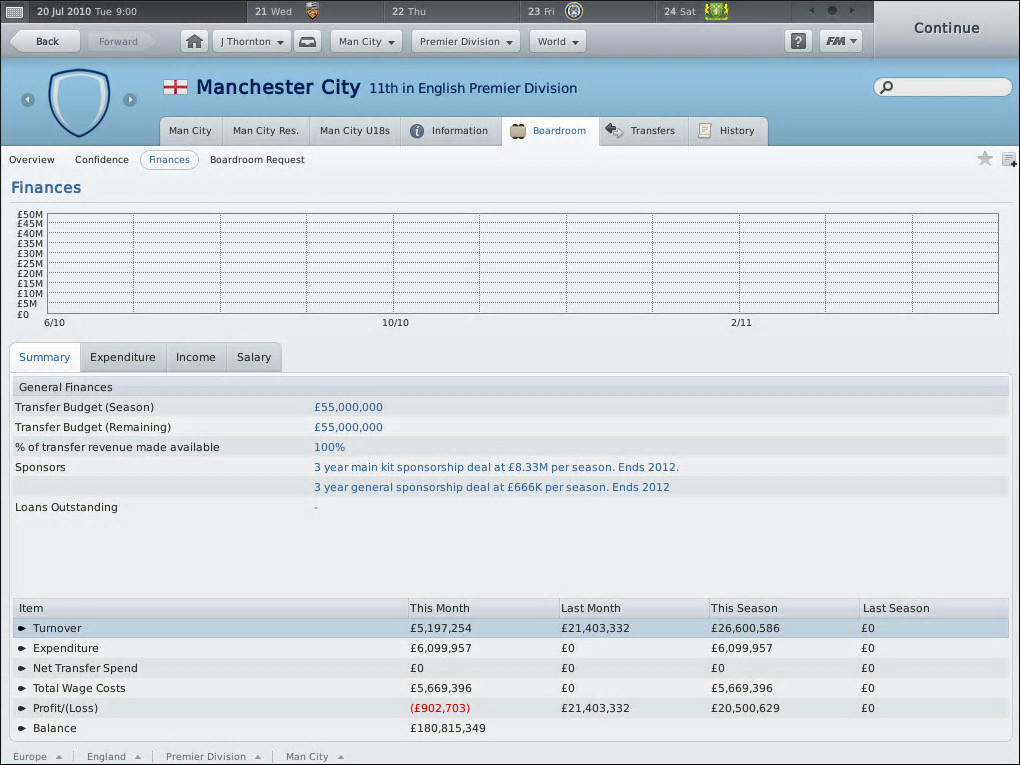Open the Finances subsection
Image resolution: width=1020 pixels, height=765 pixels.
click(x=169, y=159)
